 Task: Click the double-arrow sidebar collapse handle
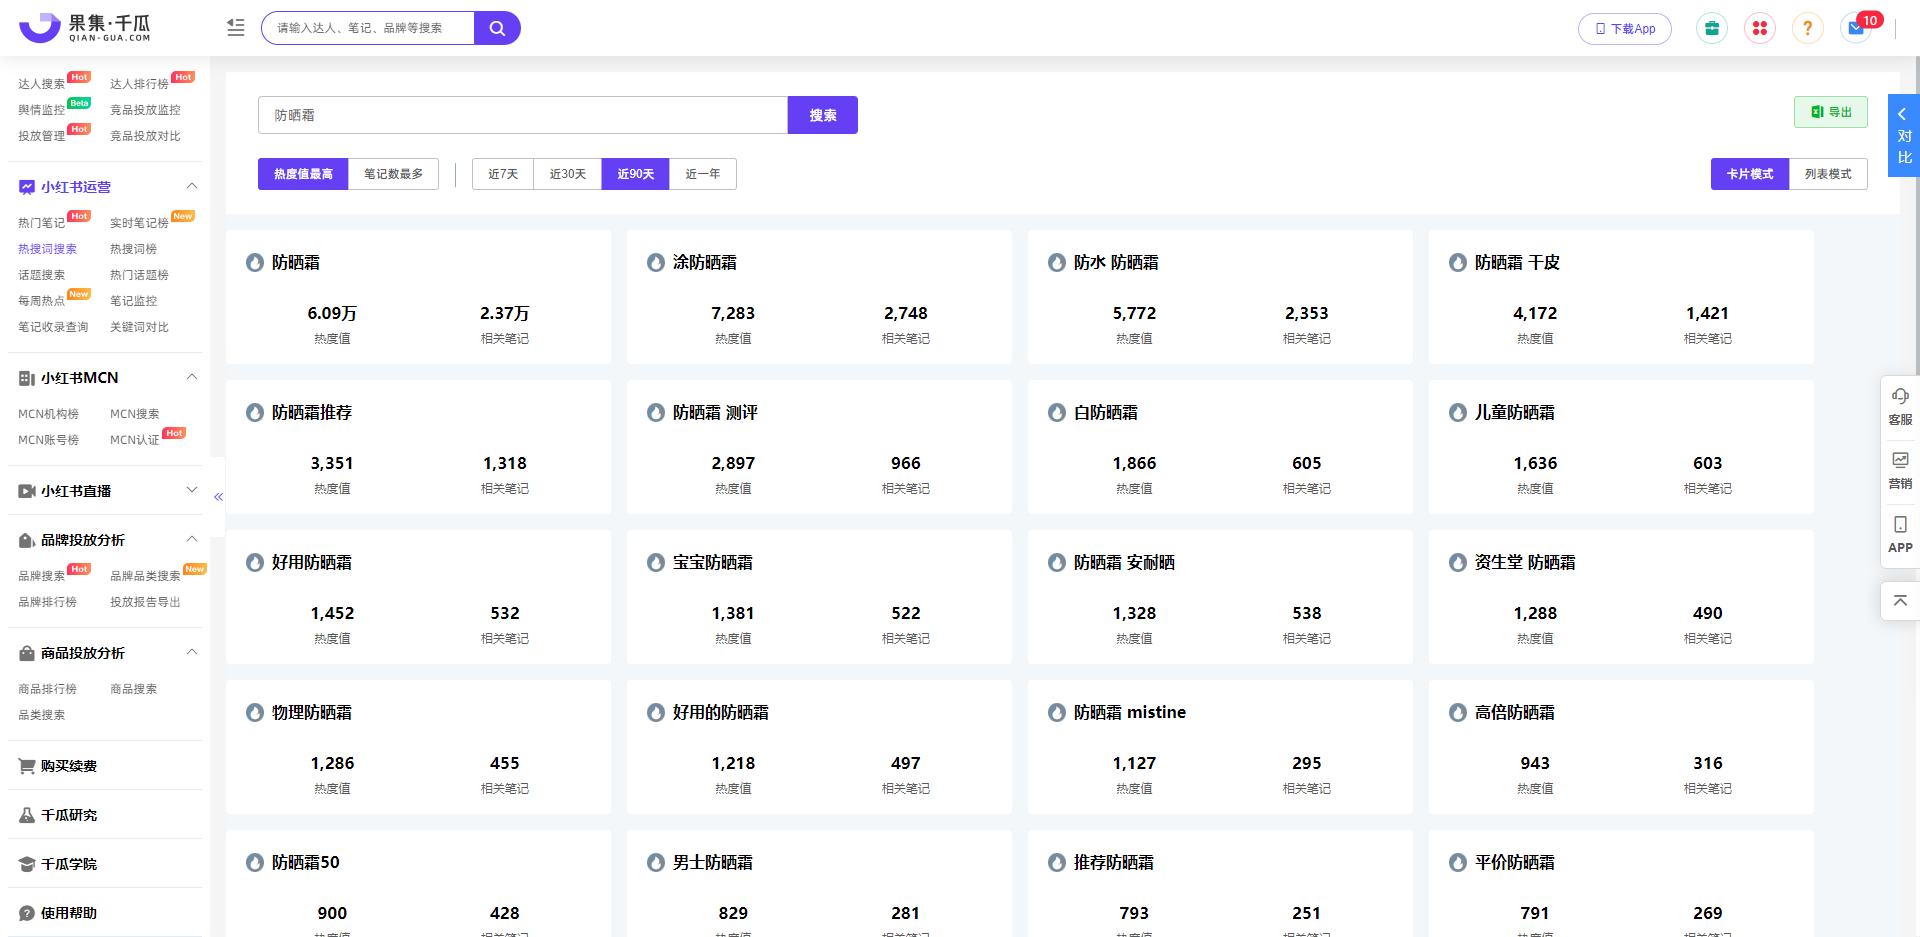(218, 497)
